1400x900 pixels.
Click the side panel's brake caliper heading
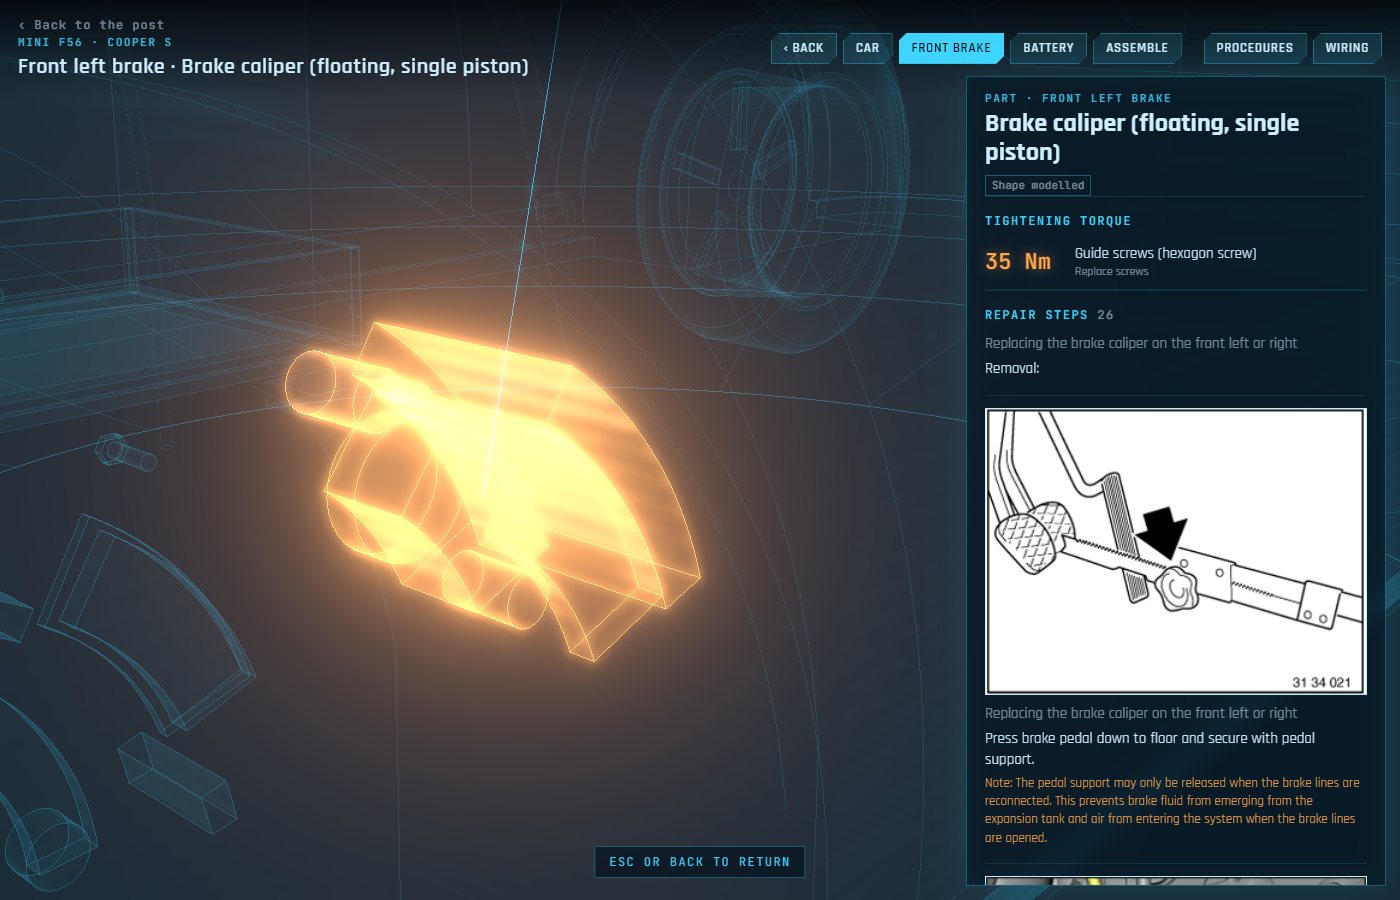[1142, 137]
